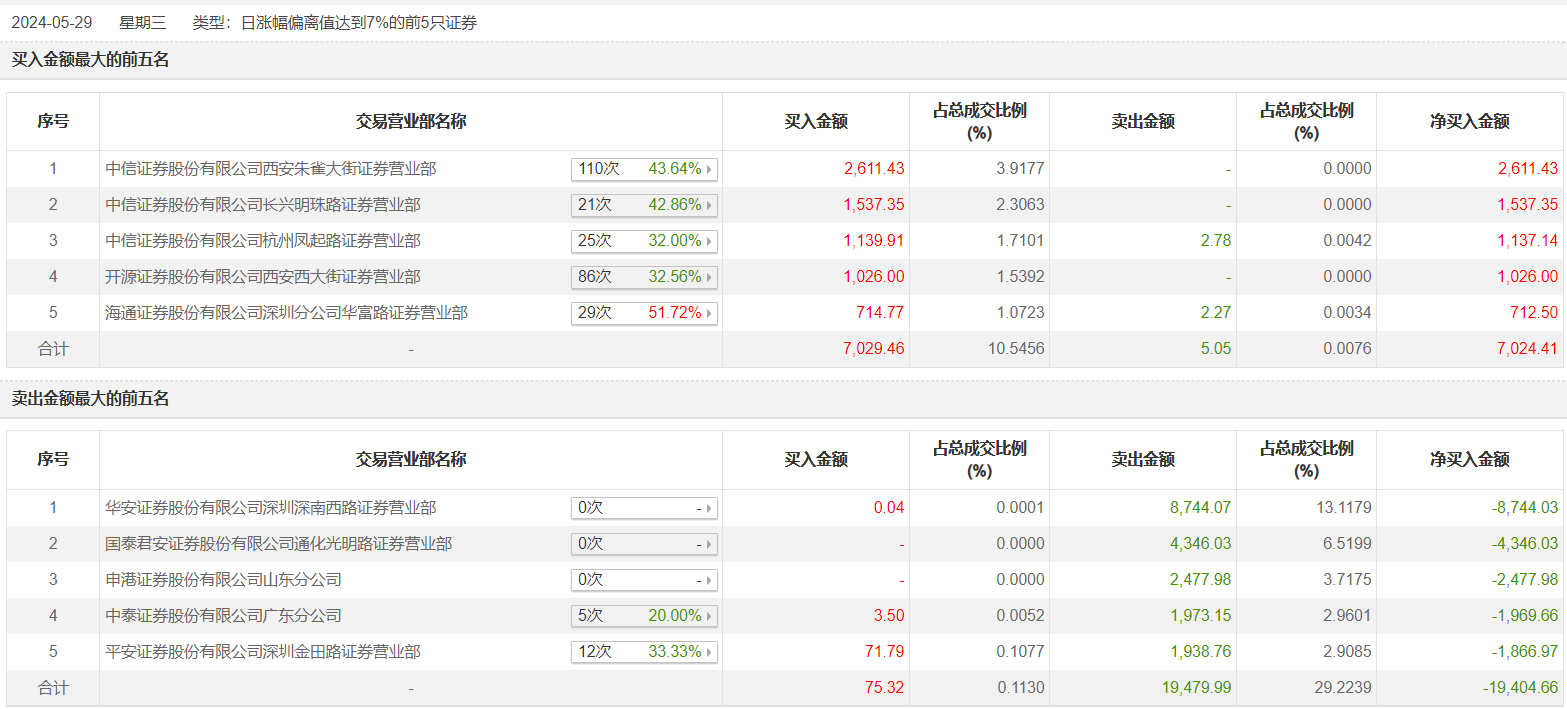Click arrow beside 29次 51.72%
This screenshot has width=1567, height=709.
tap(710, 313)
